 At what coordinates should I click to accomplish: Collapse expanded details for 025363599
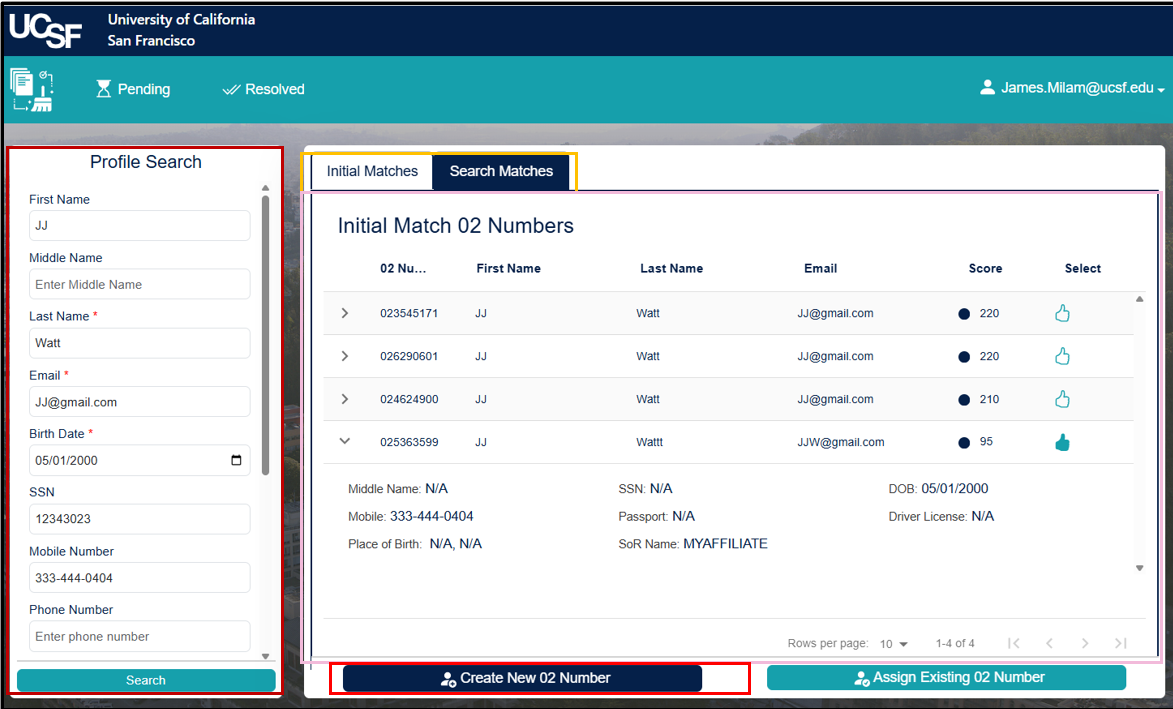click(x=344, y=441)
